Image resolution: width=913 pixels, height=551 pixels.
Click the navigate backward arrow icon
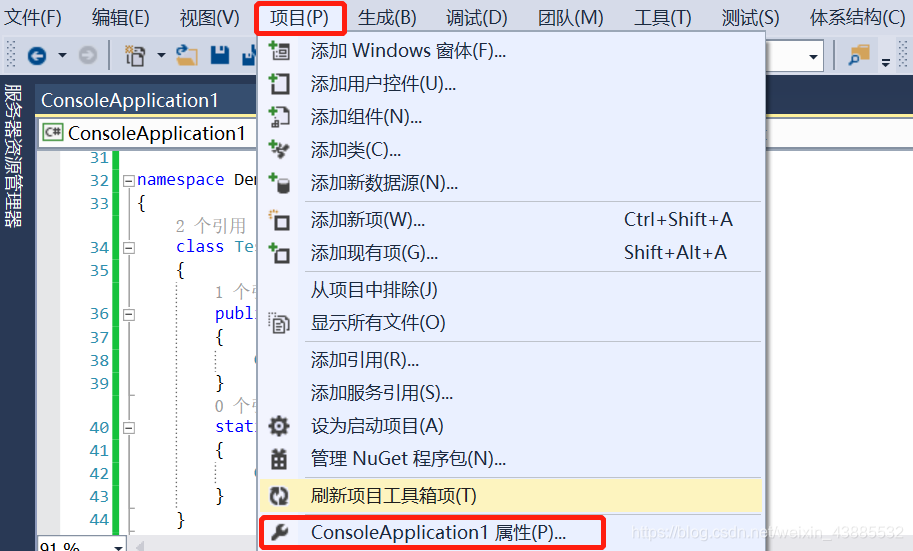click(37, 56)
